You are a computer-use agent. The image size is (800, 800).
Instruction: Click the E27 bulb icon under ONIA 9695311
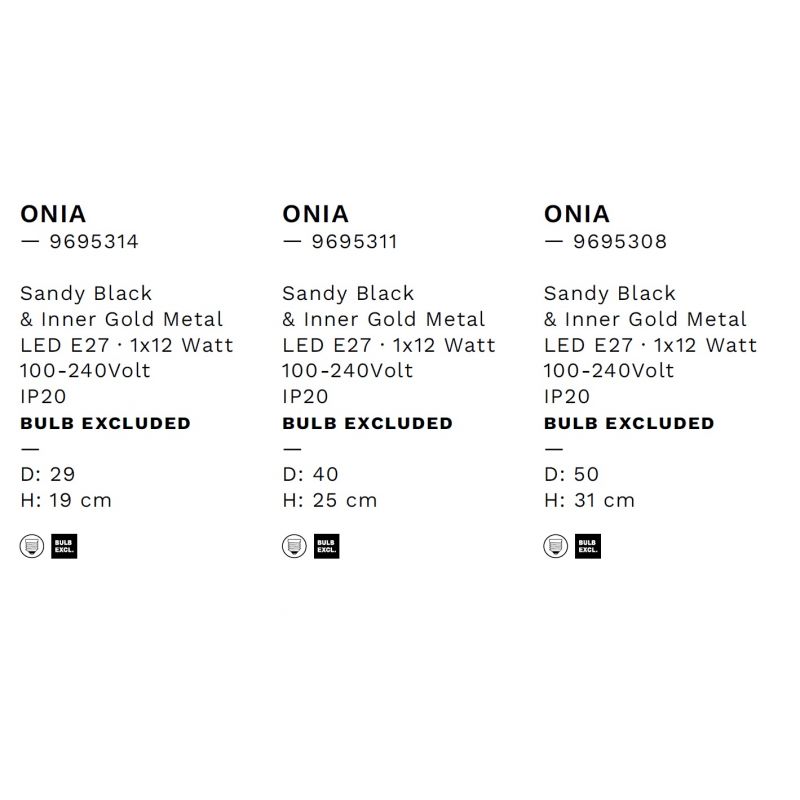tap(294, 546)
